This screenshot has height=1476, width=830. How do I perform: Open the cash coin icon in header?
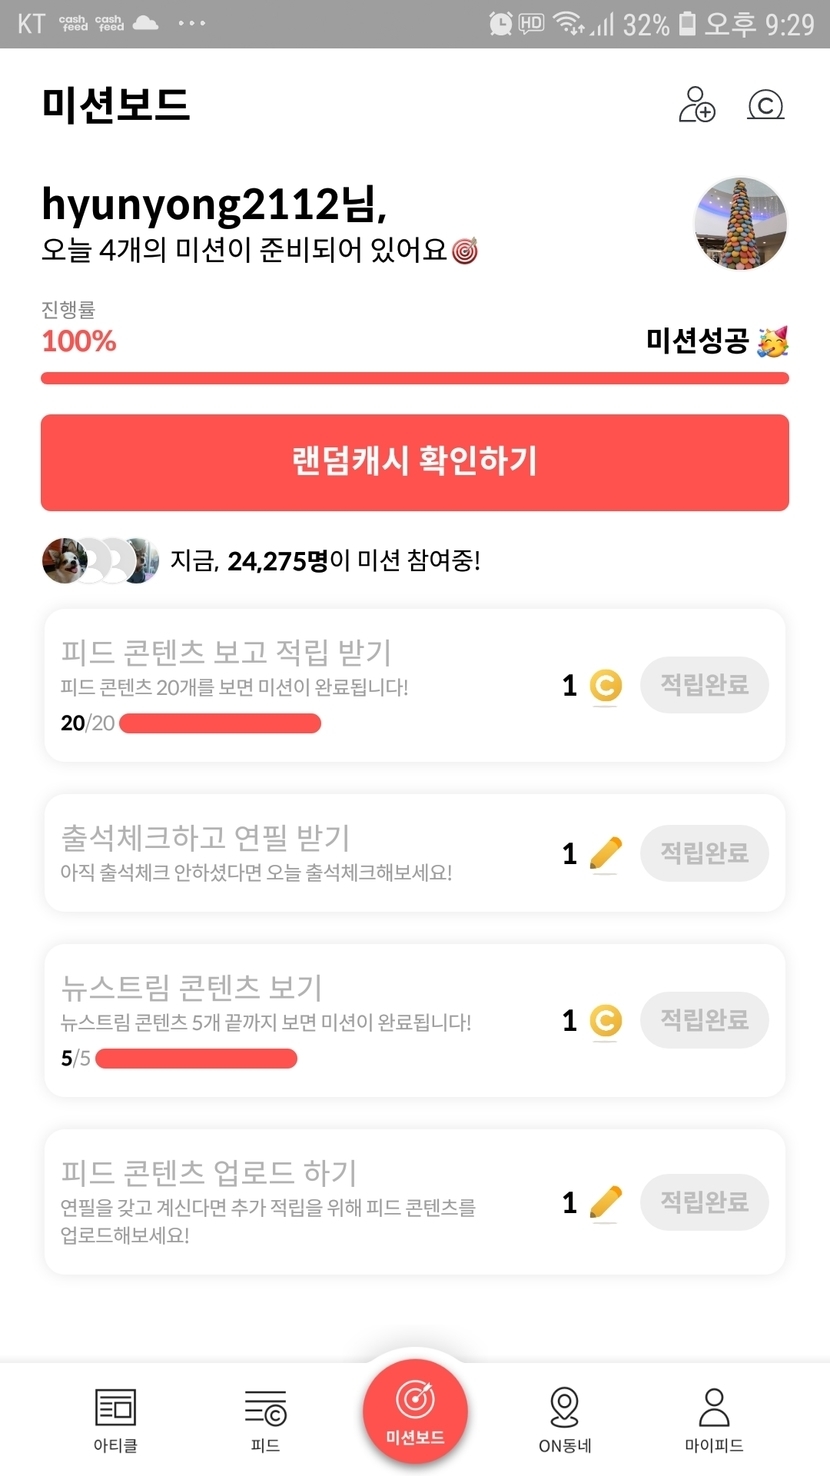(766, 105)
